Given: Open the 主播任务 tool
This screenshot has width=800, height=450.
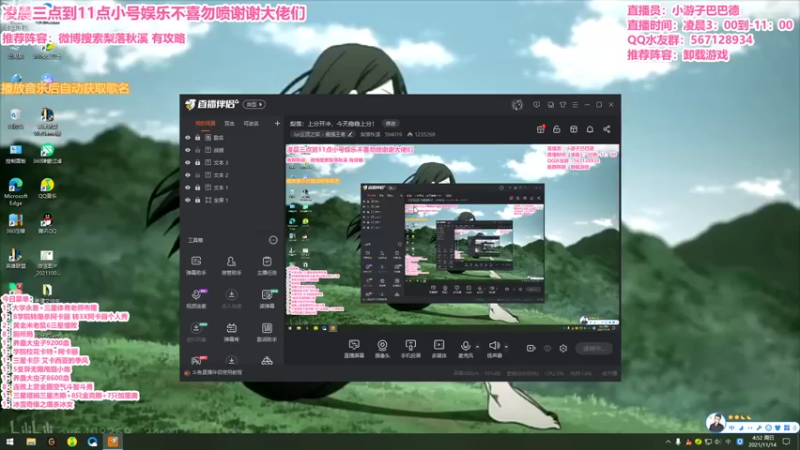Looking at the screenshot, I should (267, 266).
